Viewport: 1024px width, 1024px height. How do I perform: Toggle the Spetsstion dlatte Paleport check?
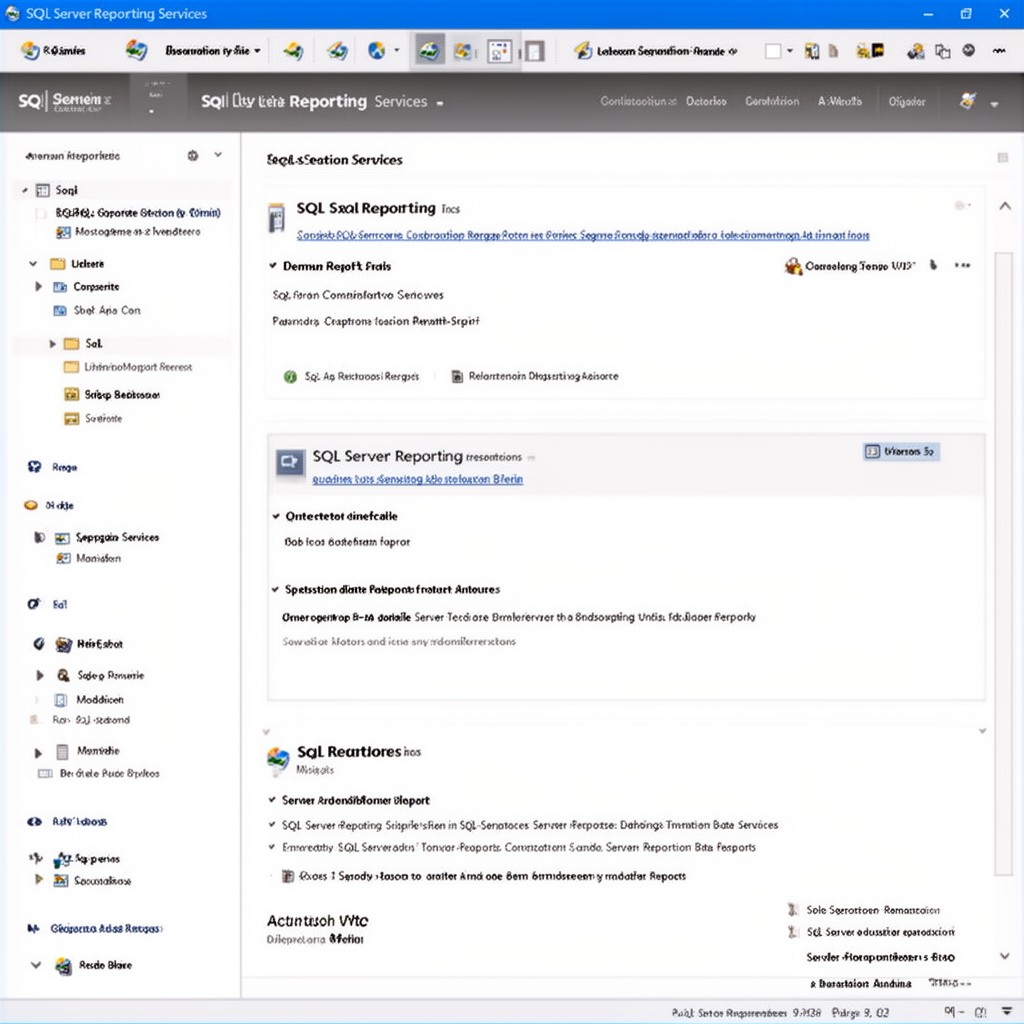tap(275, 589)
